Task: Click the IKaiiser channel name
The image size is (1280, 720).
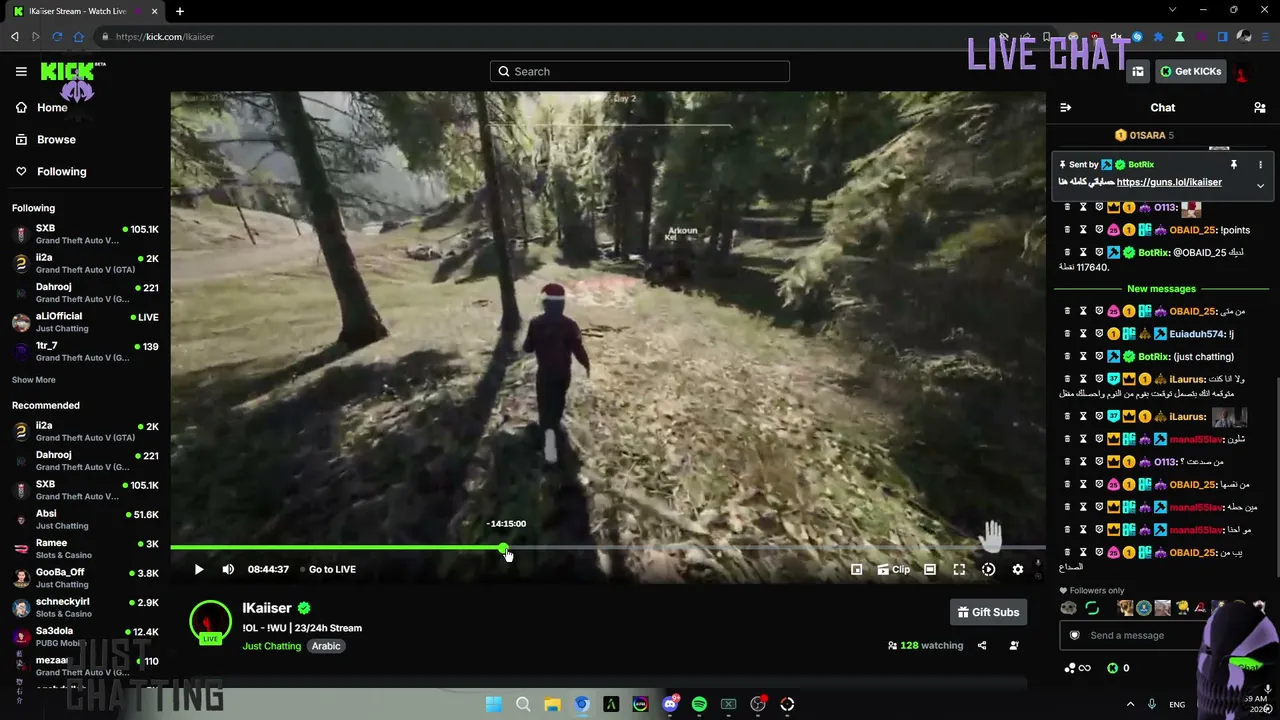Action: click(267, 608)
